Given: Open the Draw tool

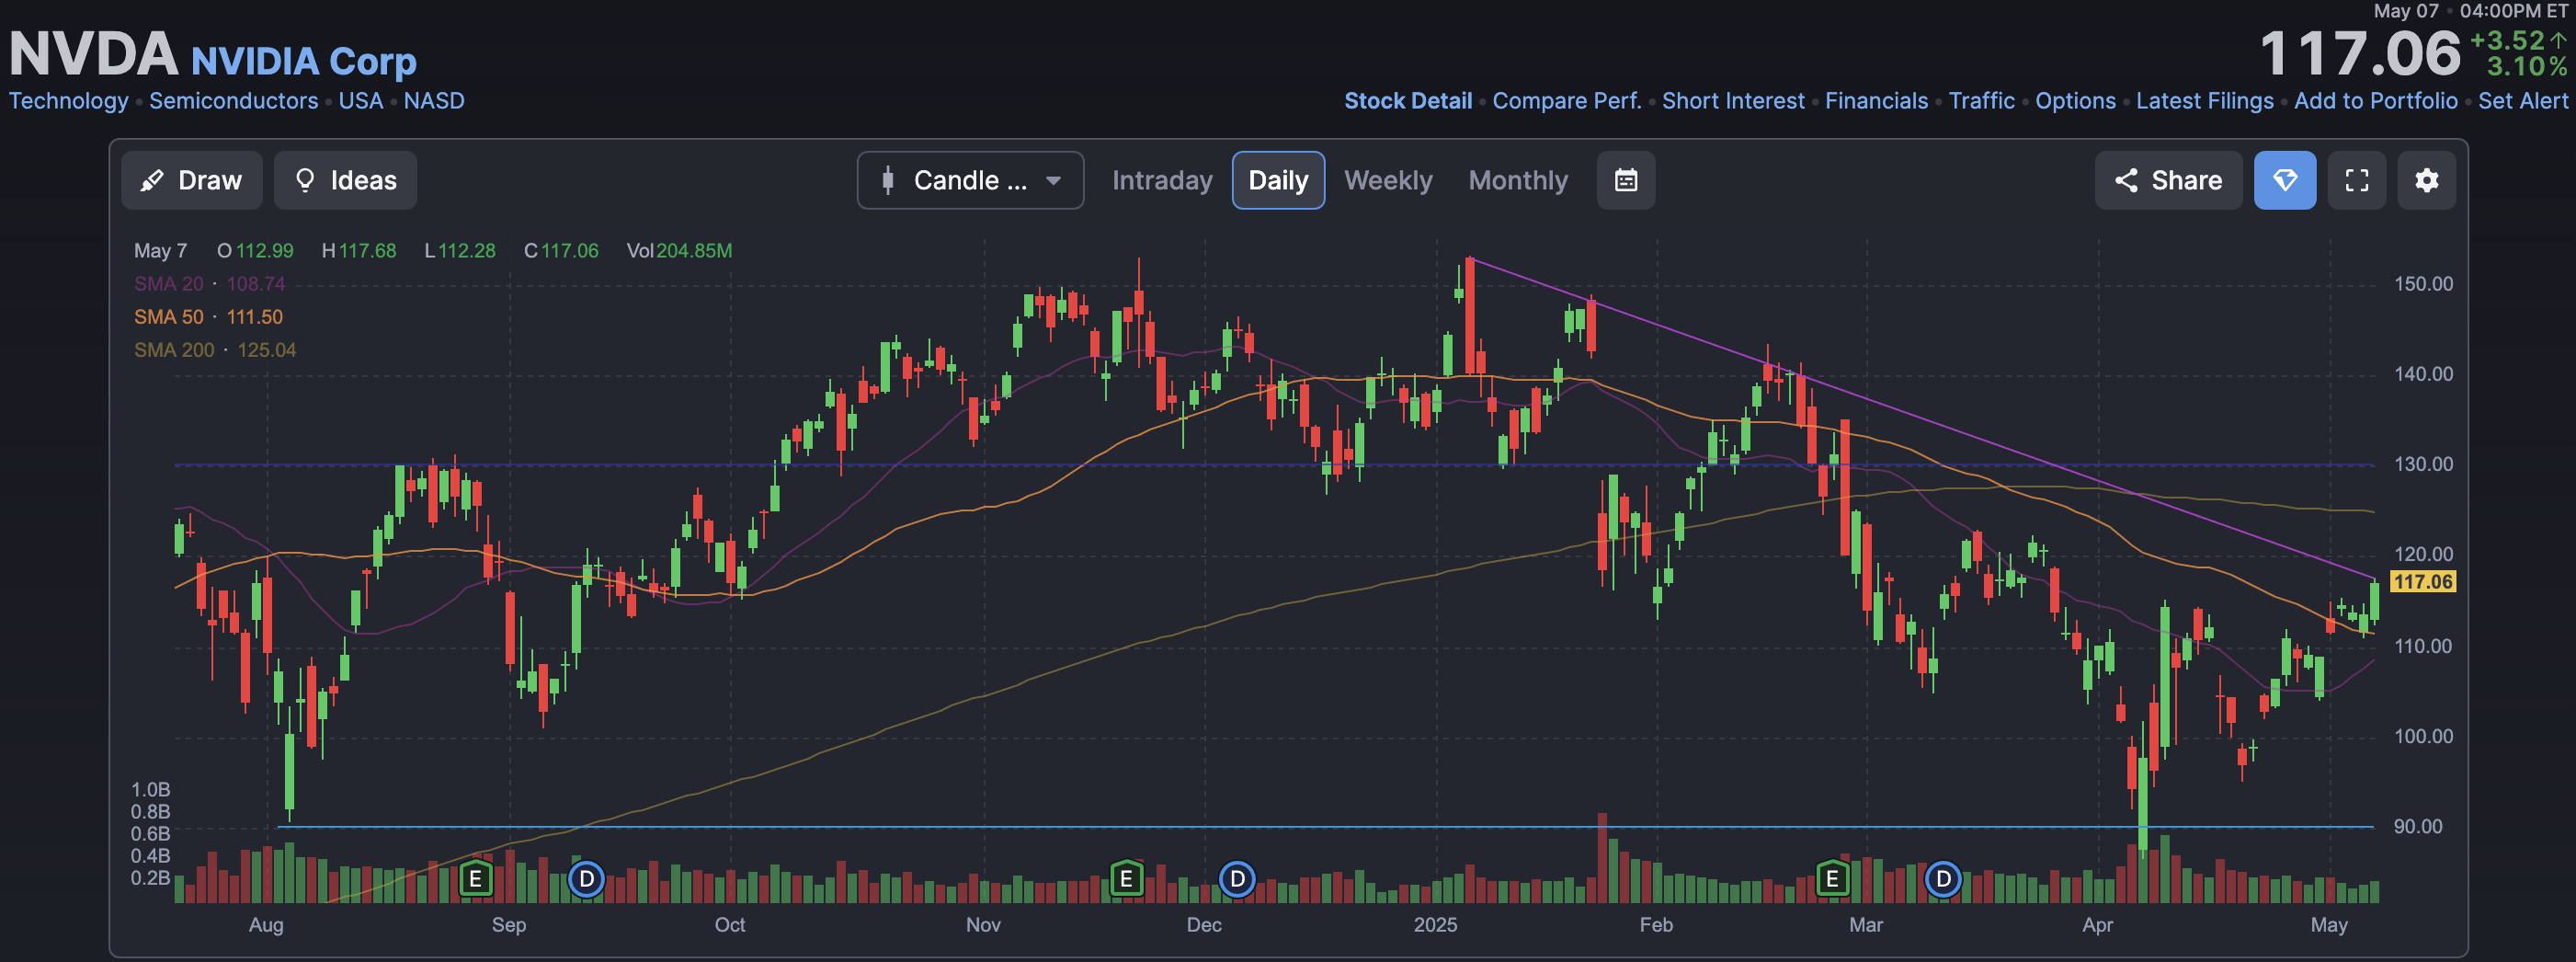Looking at the screenshot, I should coord(191,180).
